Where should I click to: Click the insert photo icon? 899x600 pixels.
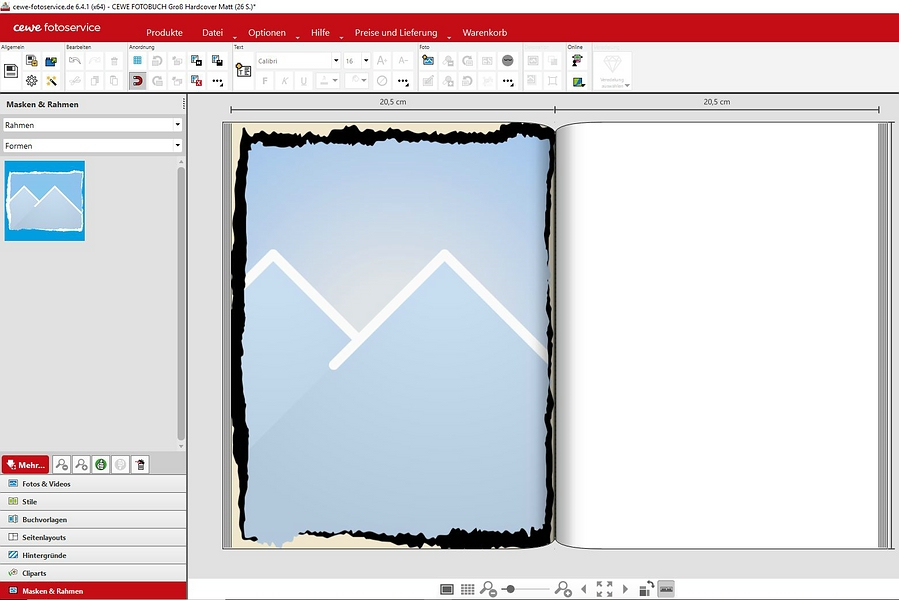pos(428,60)
